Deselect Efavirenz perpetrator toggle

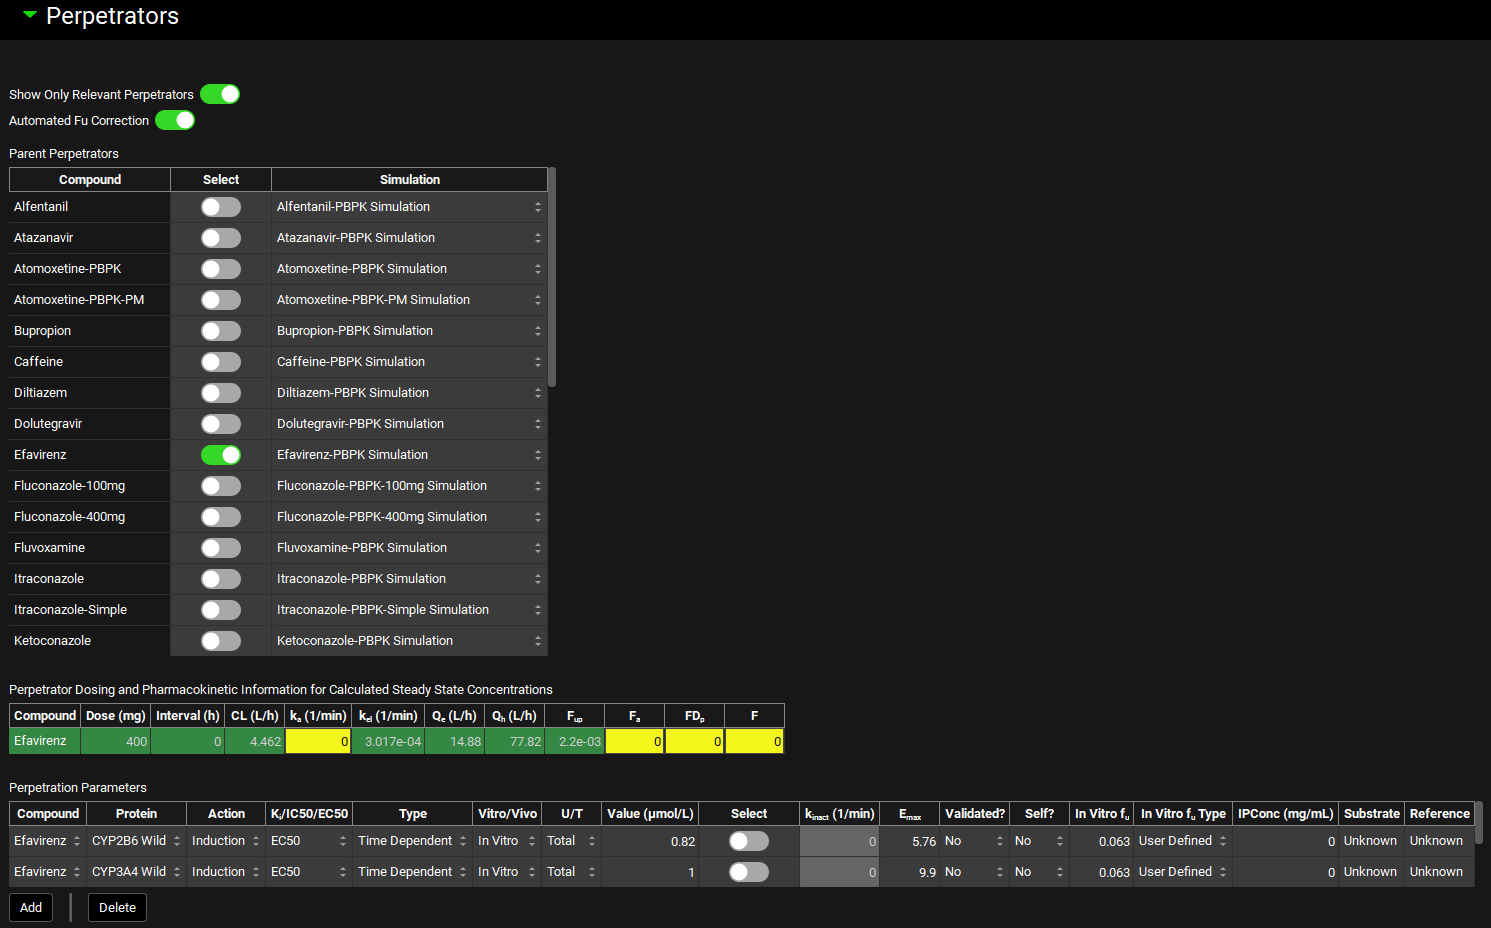point(221,455)
